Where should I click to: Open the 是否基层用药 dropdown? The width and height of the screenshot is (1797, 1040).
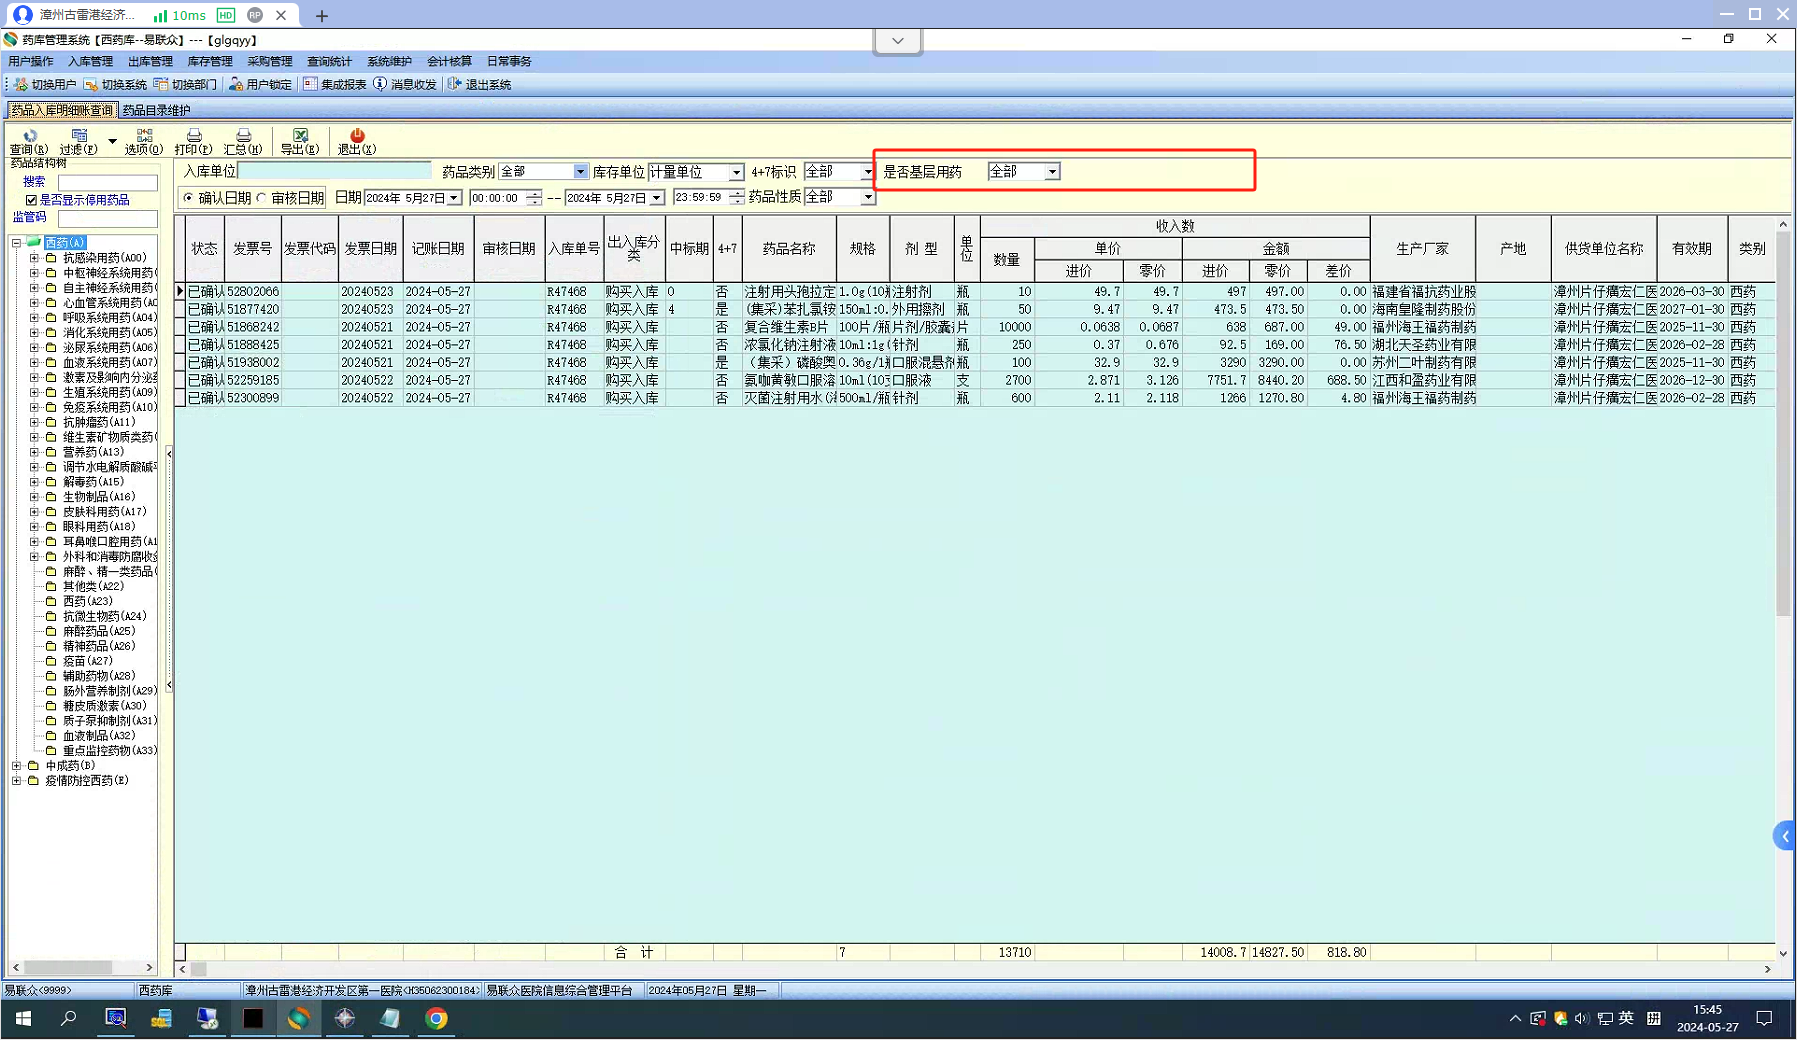point(1052,172)
